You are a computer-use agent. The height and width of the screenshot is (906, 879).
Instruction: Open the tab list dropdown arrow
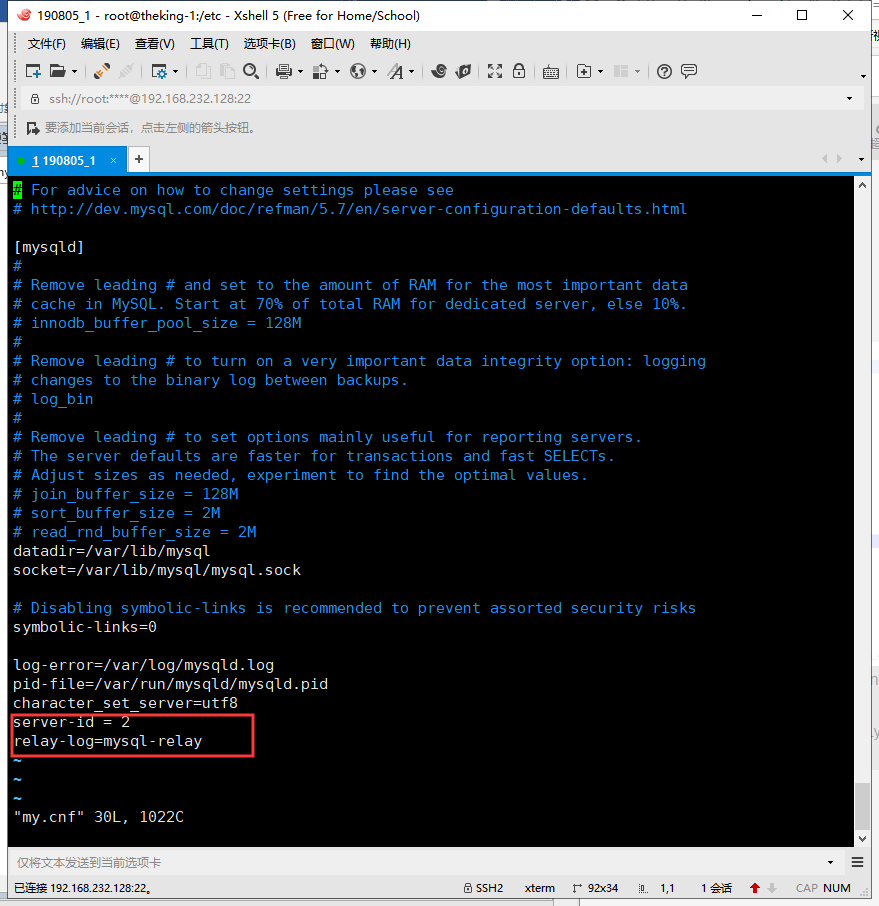pyautogui.click(x=861, y=159)
